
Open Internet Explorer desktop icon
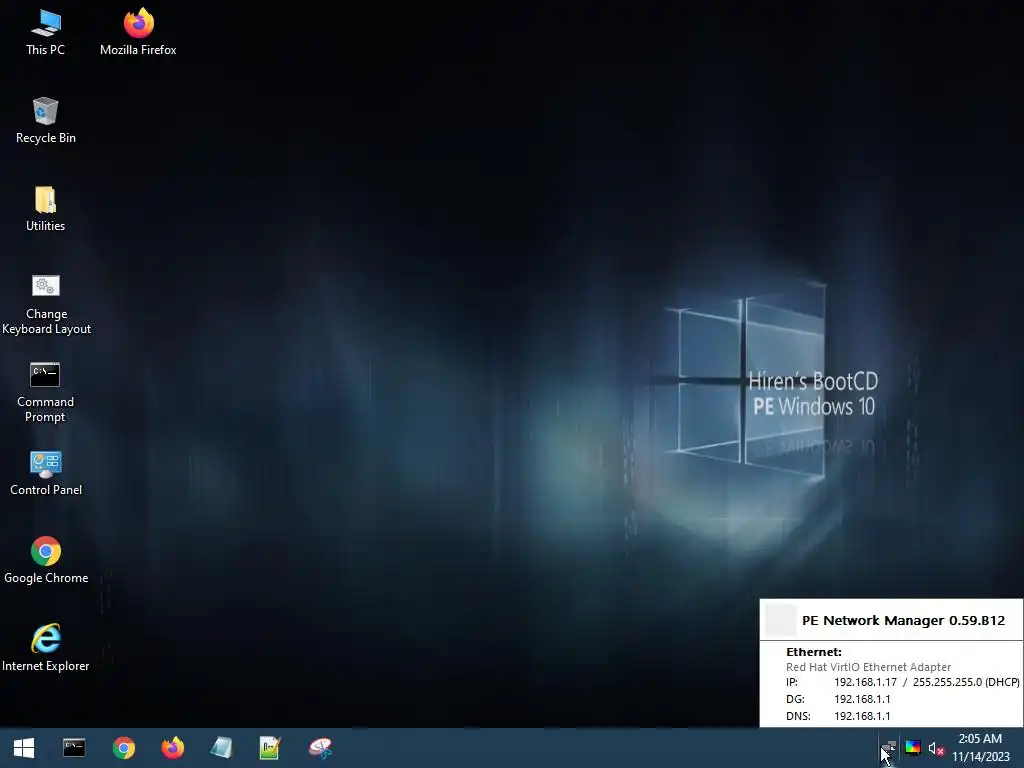point(46,648)
